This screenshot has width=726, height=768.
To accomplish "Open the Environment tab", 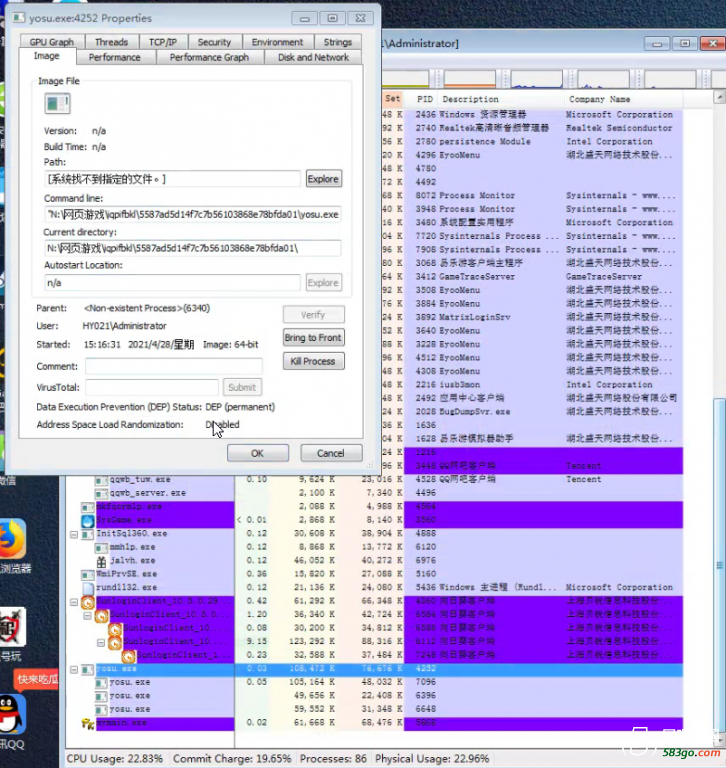I will pyautogui.click(x=277, y=42).
